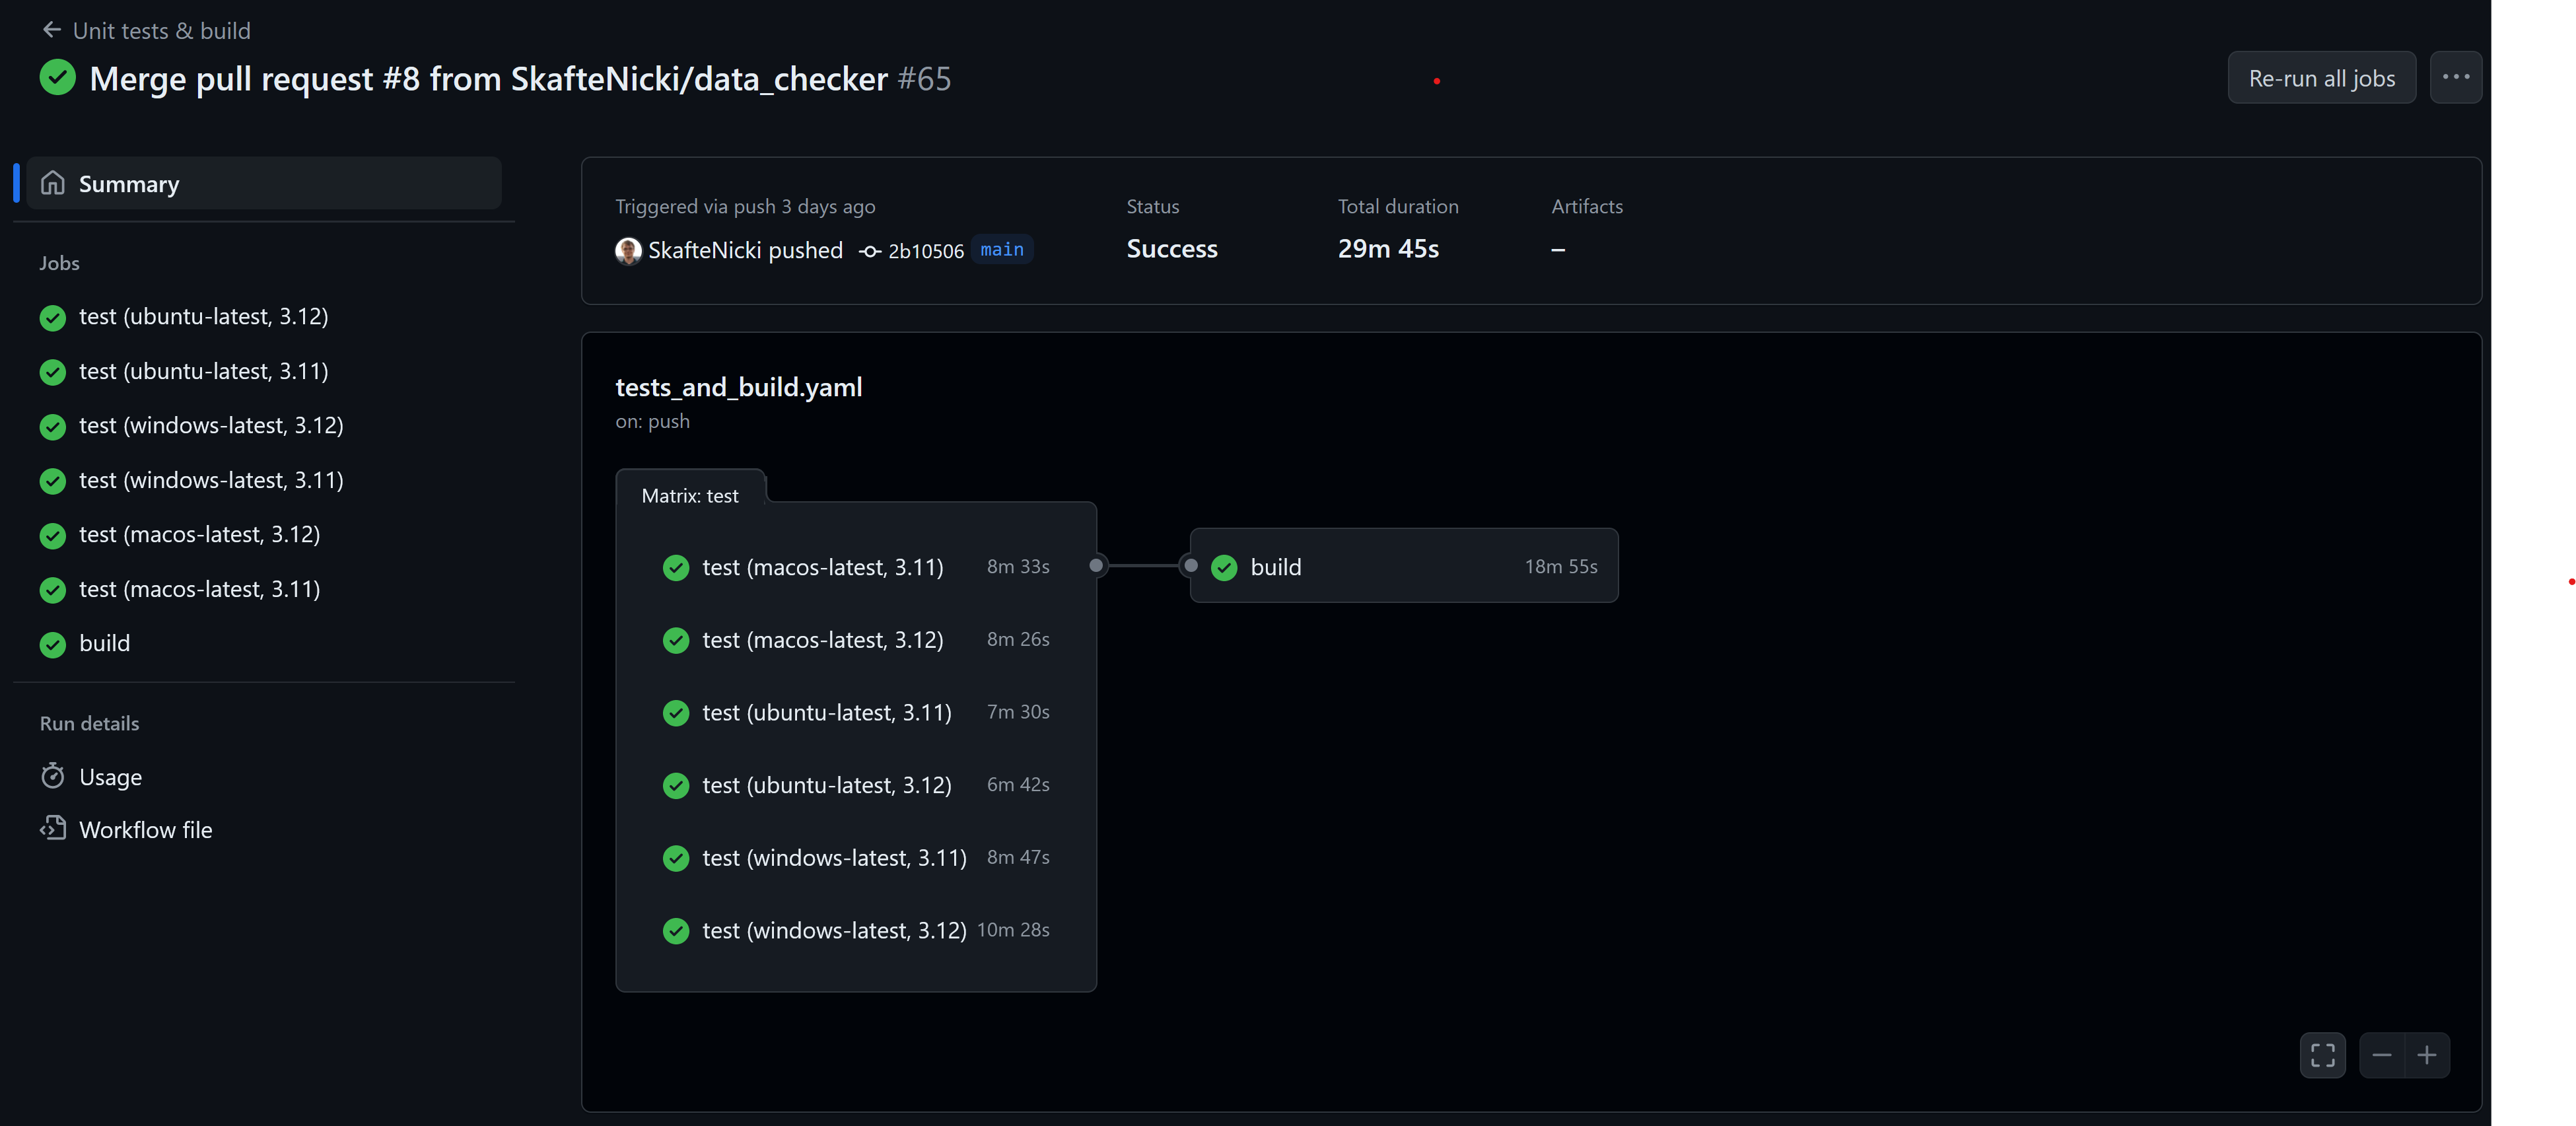Viewport: 2576px width, 1126px height.
Task: Select test (windows-latest, 3.11) sidebar job
Action: 211,480
